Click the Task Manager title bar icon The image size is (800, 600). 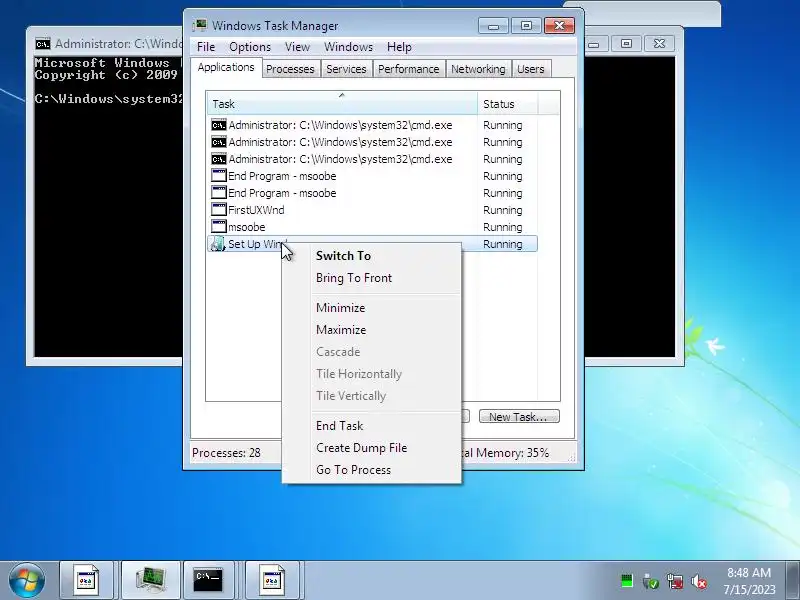tap(199, 26)
